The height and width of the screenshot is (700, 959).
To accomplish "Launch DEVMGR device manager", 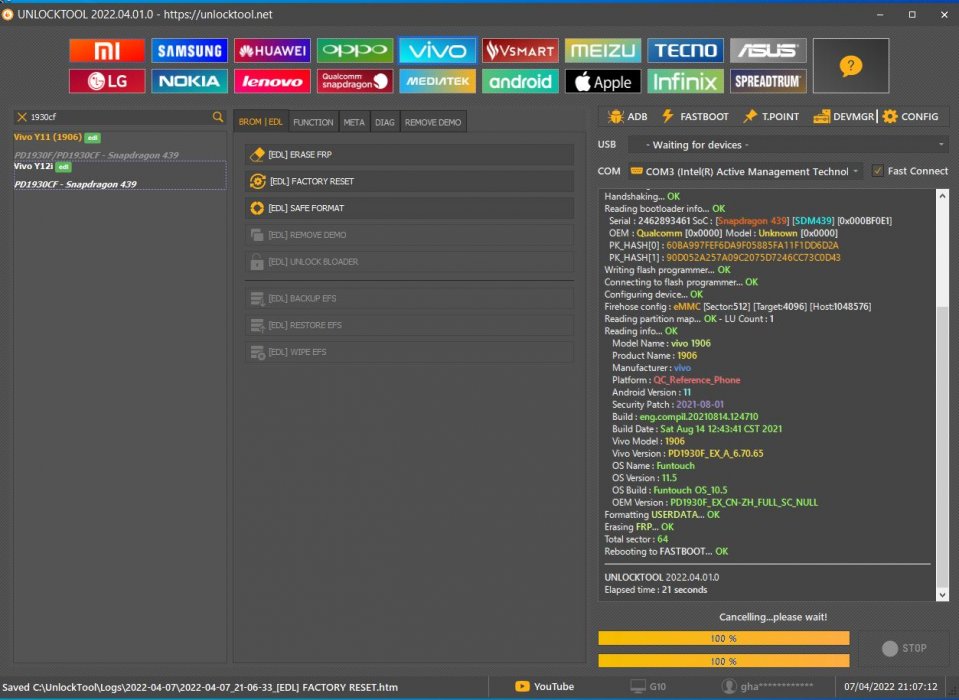I will 843,116.
